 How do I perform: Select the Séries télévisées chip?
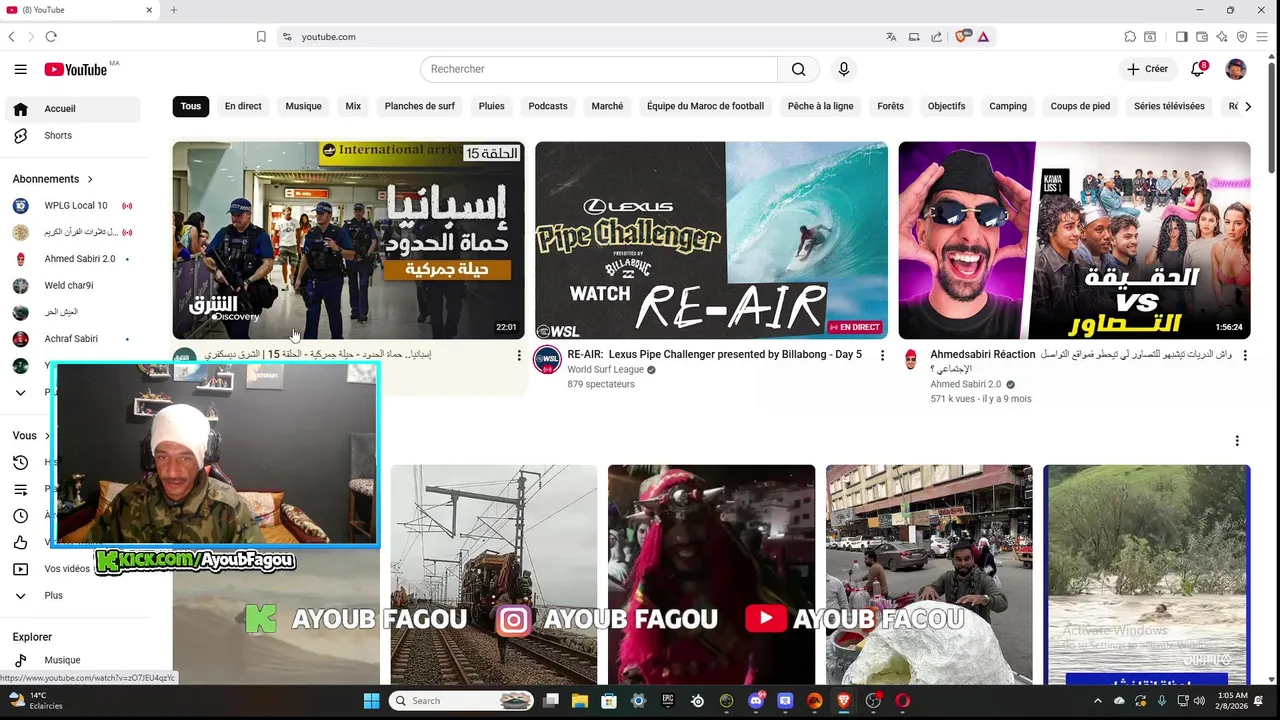[x=1169, y=106]
